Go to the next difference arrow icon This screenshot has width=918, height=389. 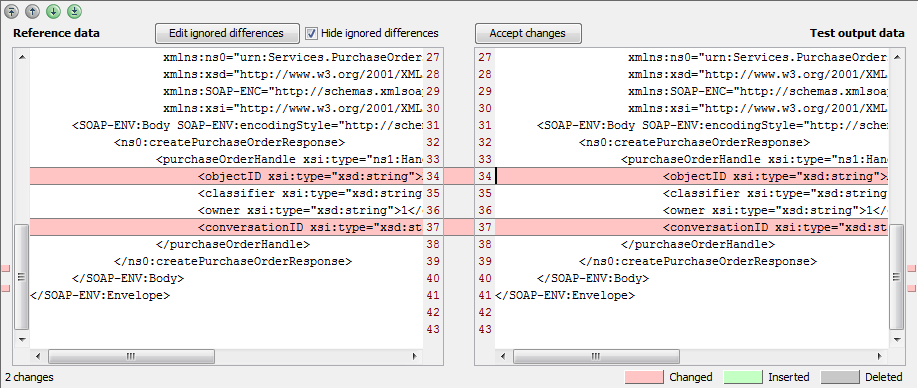53,10
